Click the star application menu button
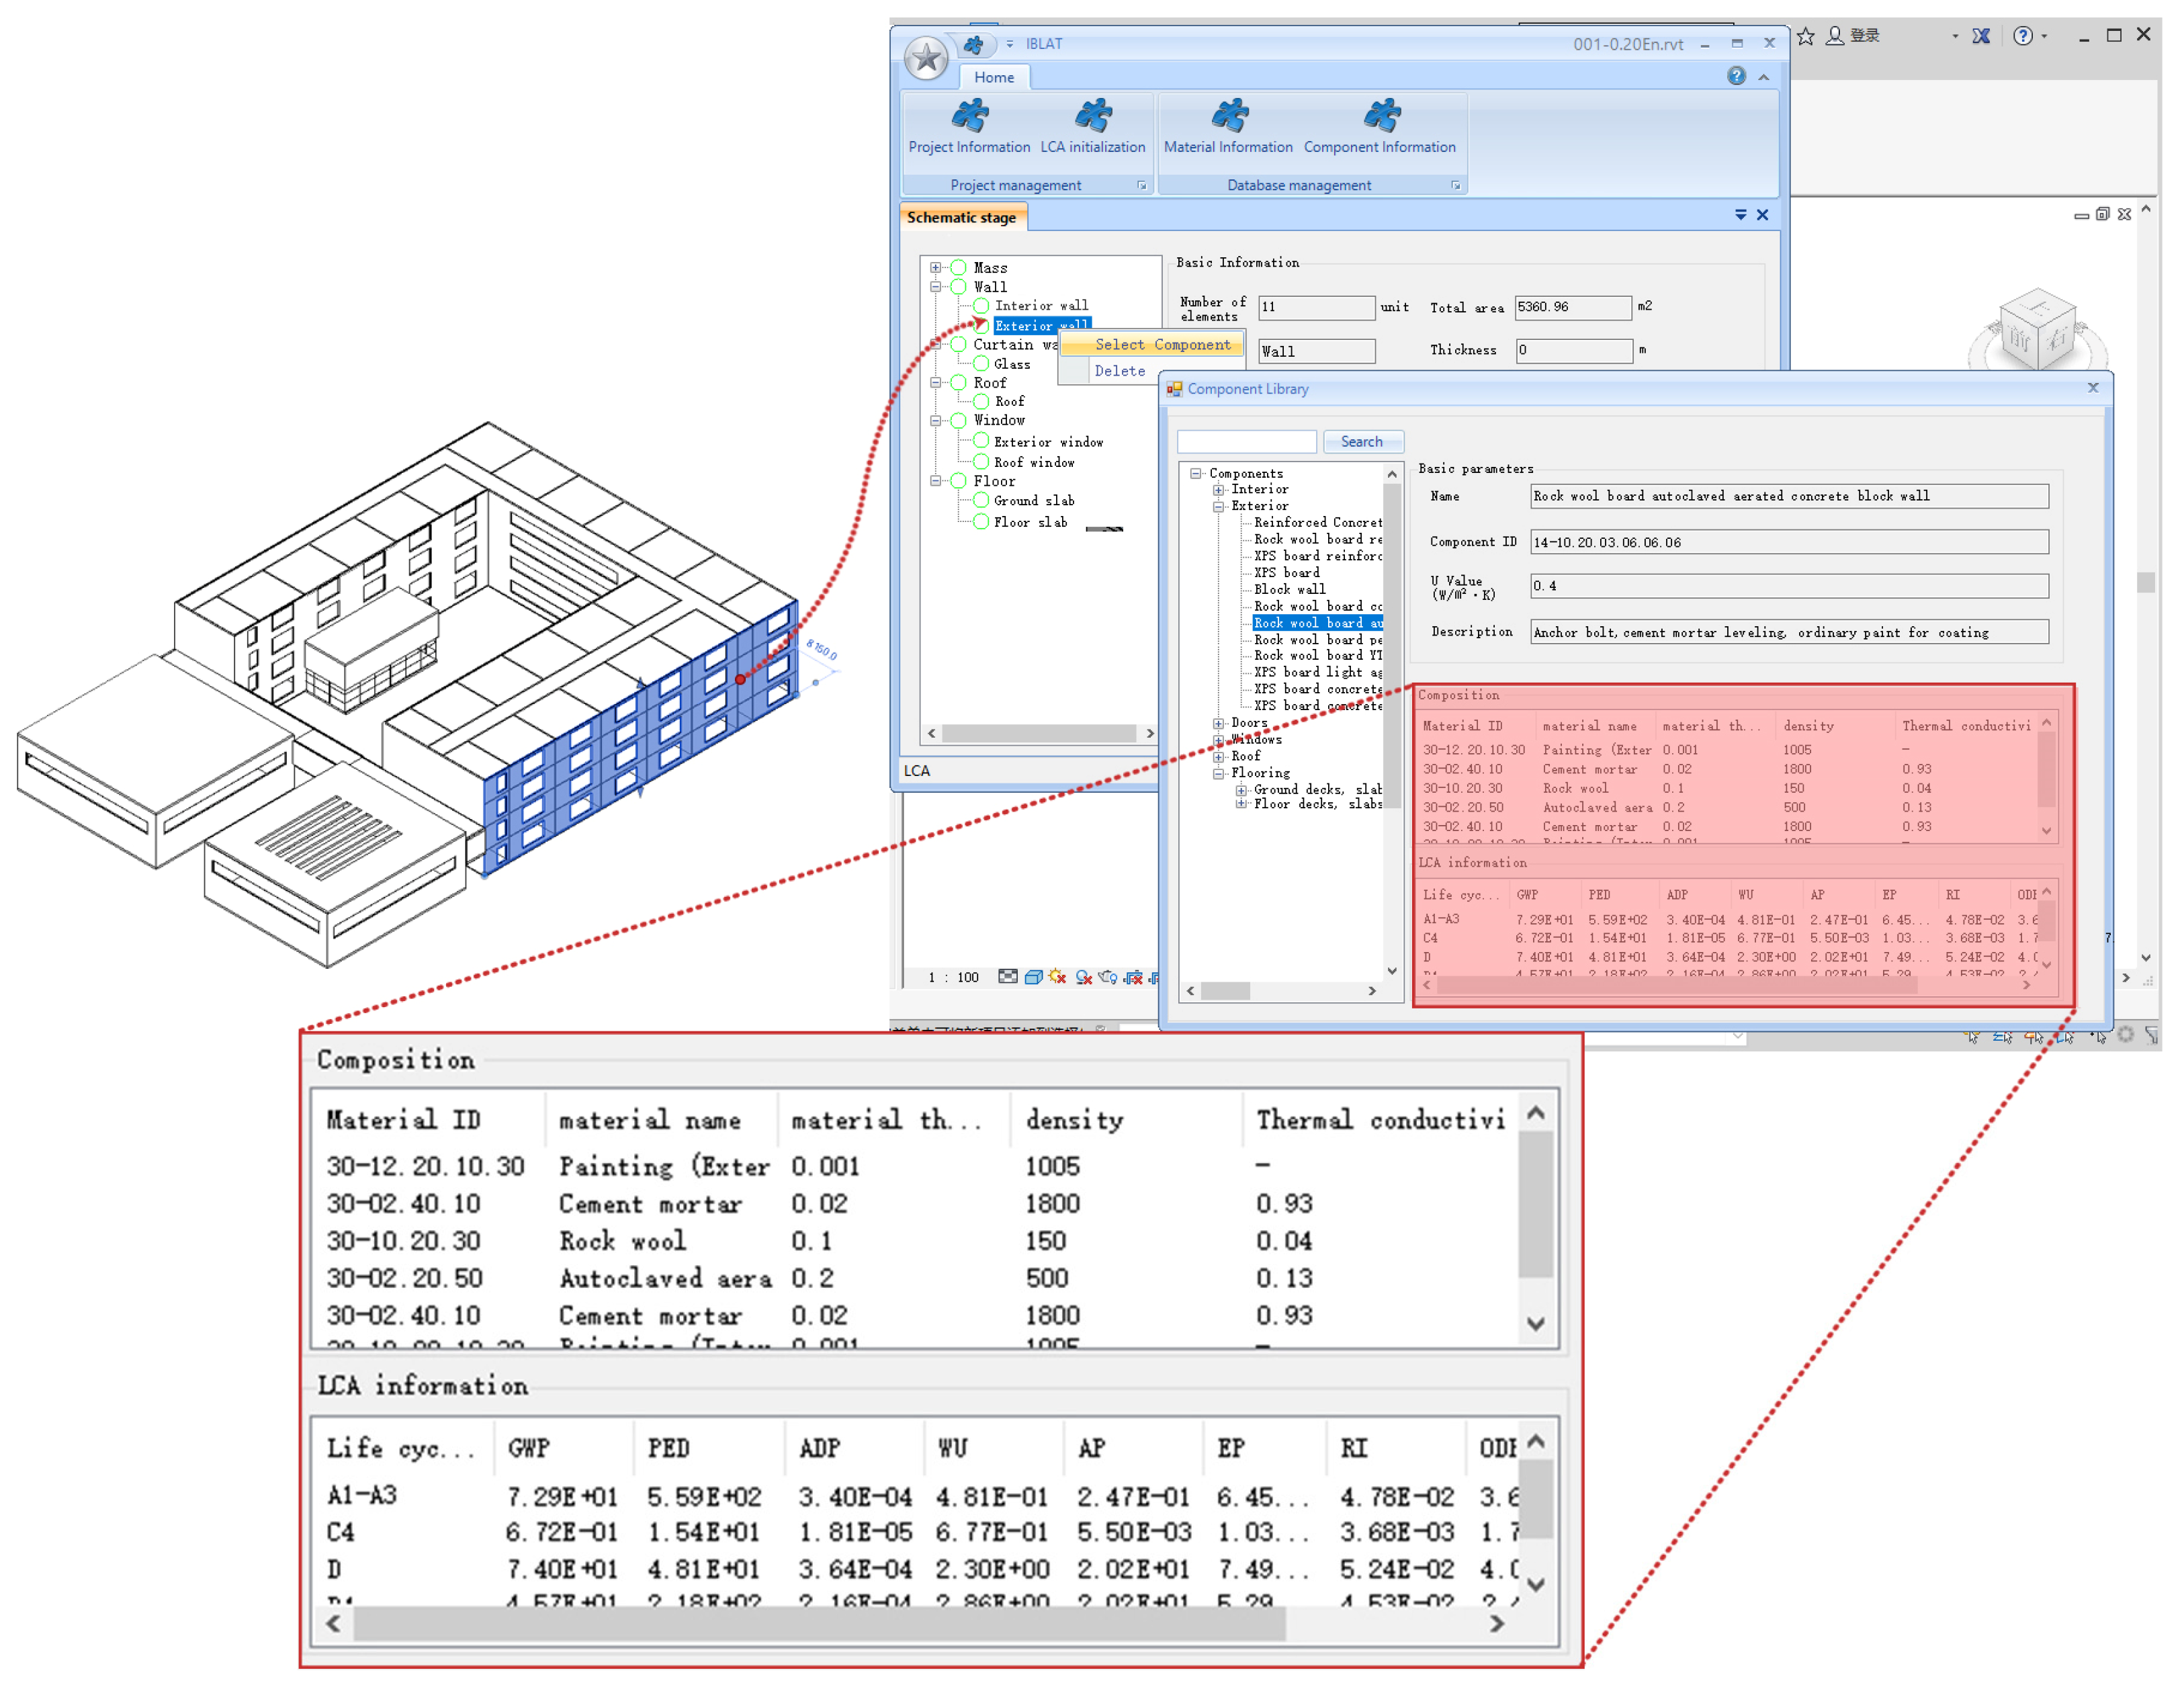 pyautogui.click(x=926, y=58)
